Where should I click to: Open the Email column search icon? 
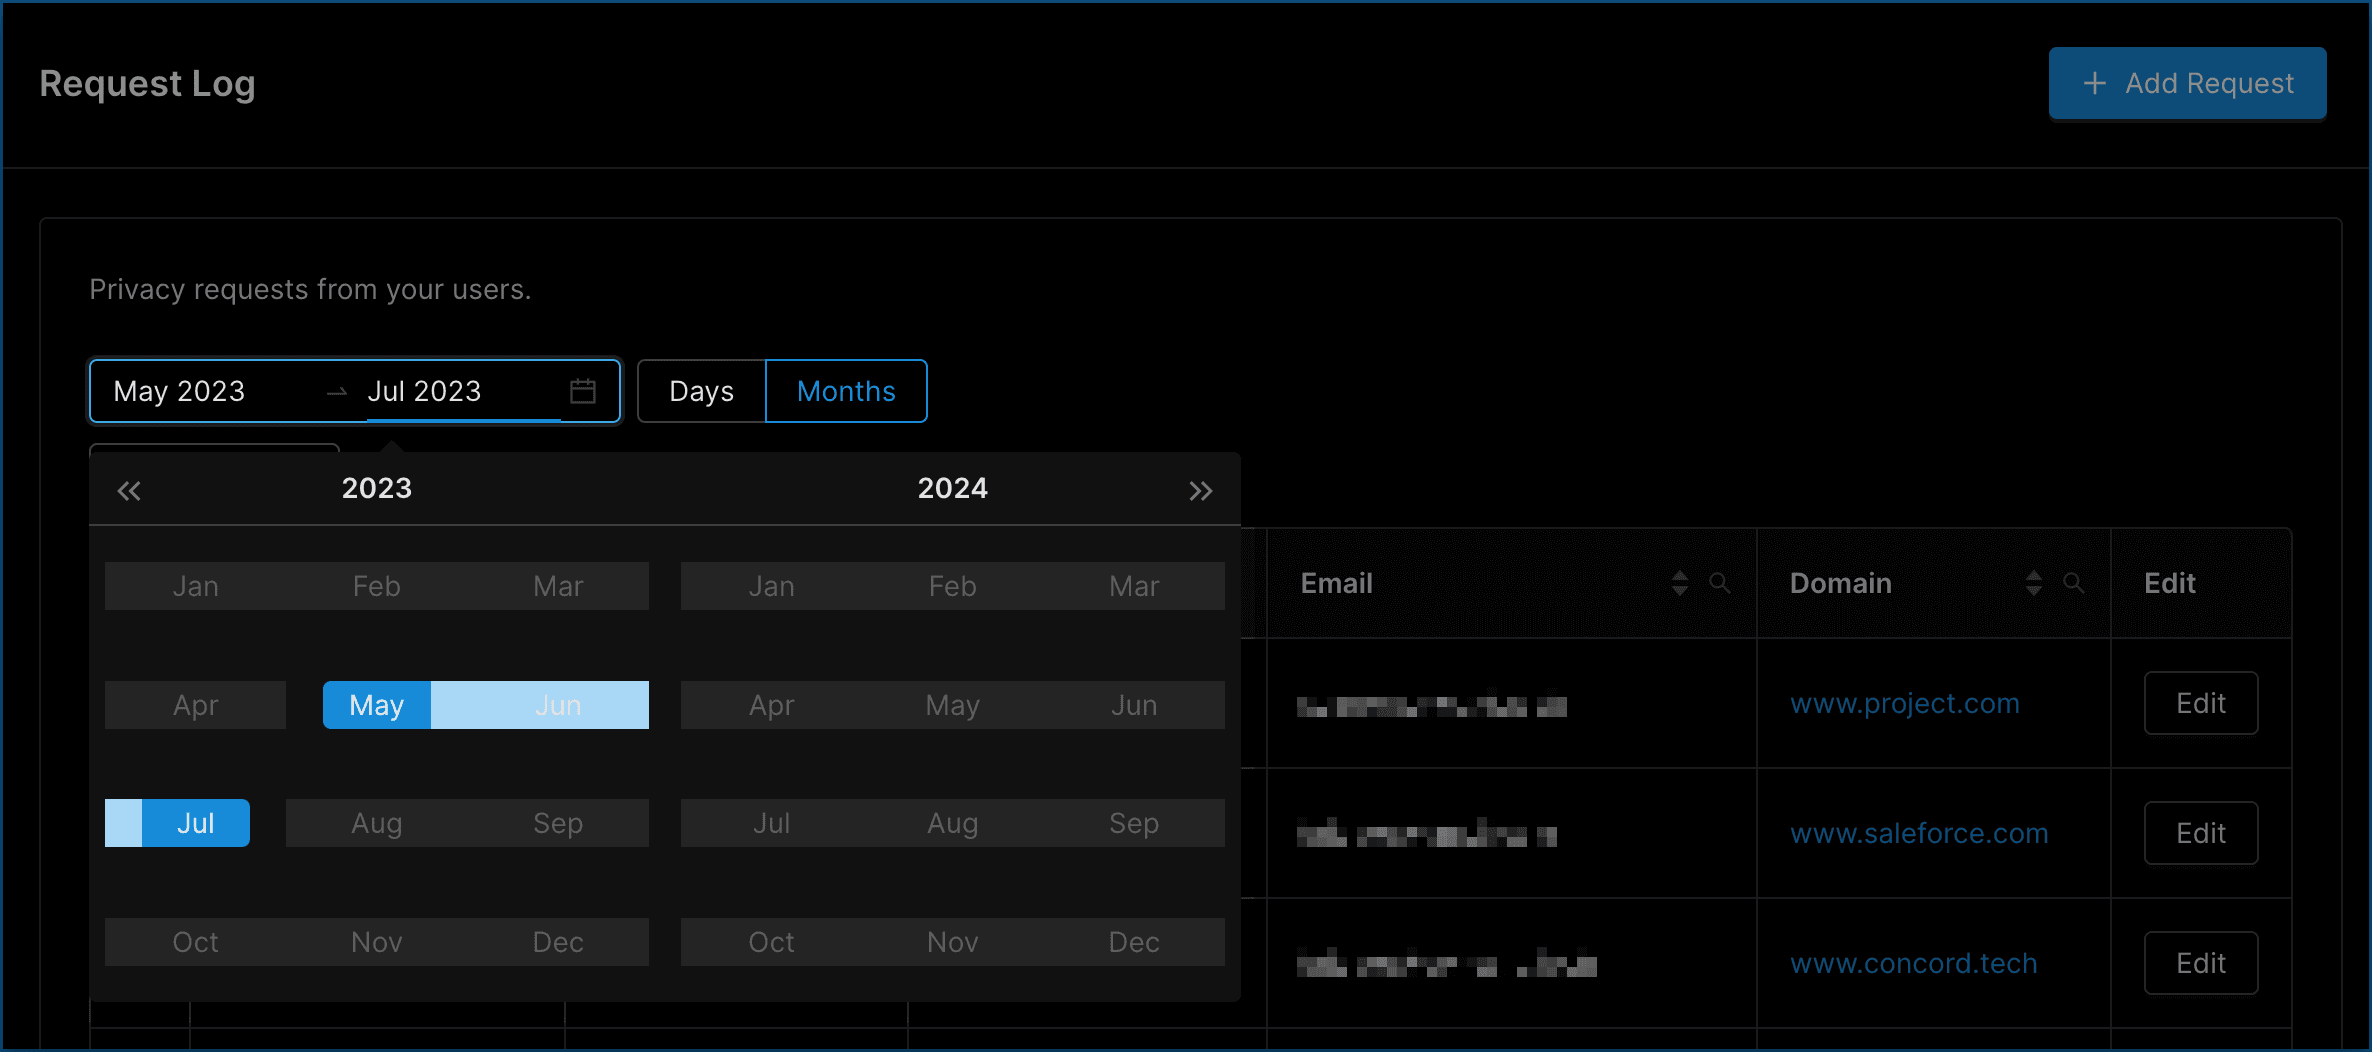[x=1719, y=583]
